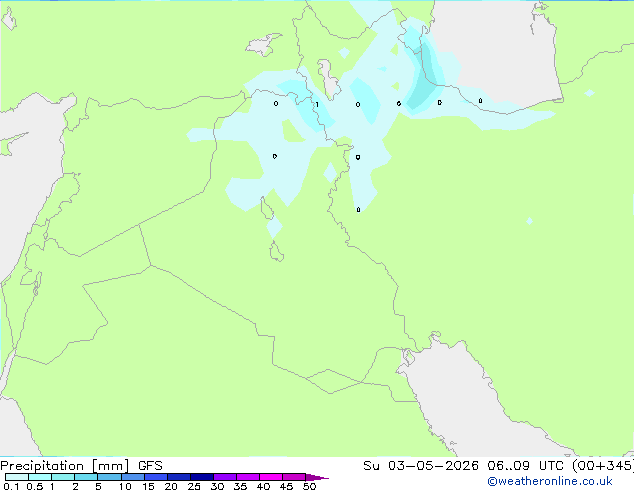This screenshot has height=490, width=634.
Task: Select the 30–35 mm purple legend box
Action: coord(224,477)
